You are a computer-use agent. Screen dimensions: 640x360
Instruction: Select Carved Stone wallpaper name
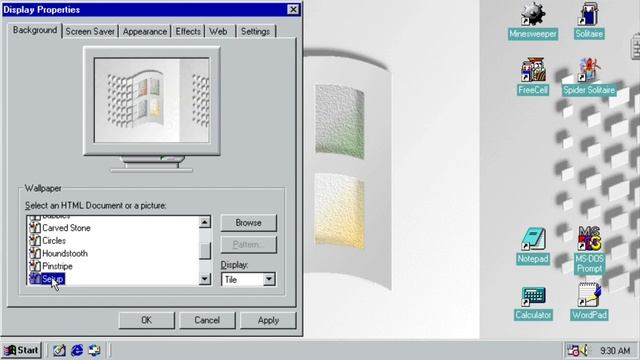(x=66, y=228)
